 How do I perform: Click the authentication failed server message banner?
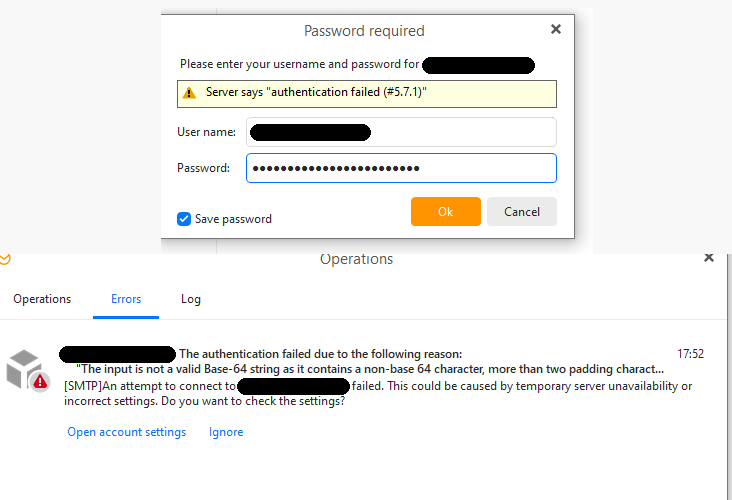367,94
